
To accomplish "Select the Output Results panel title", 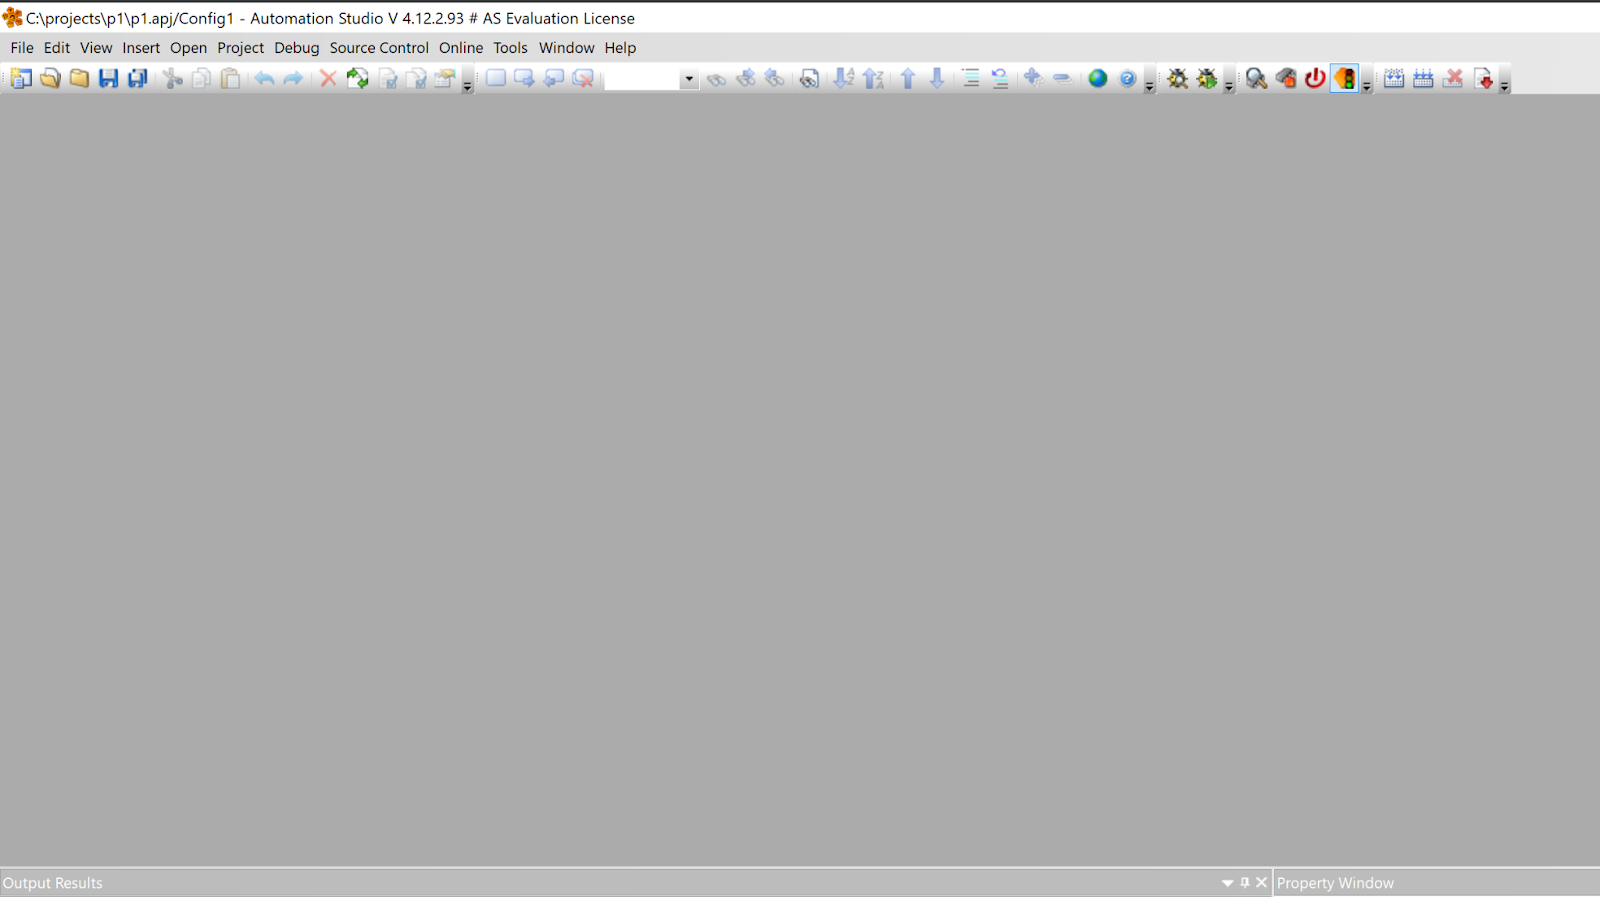I will click(53, 883).
